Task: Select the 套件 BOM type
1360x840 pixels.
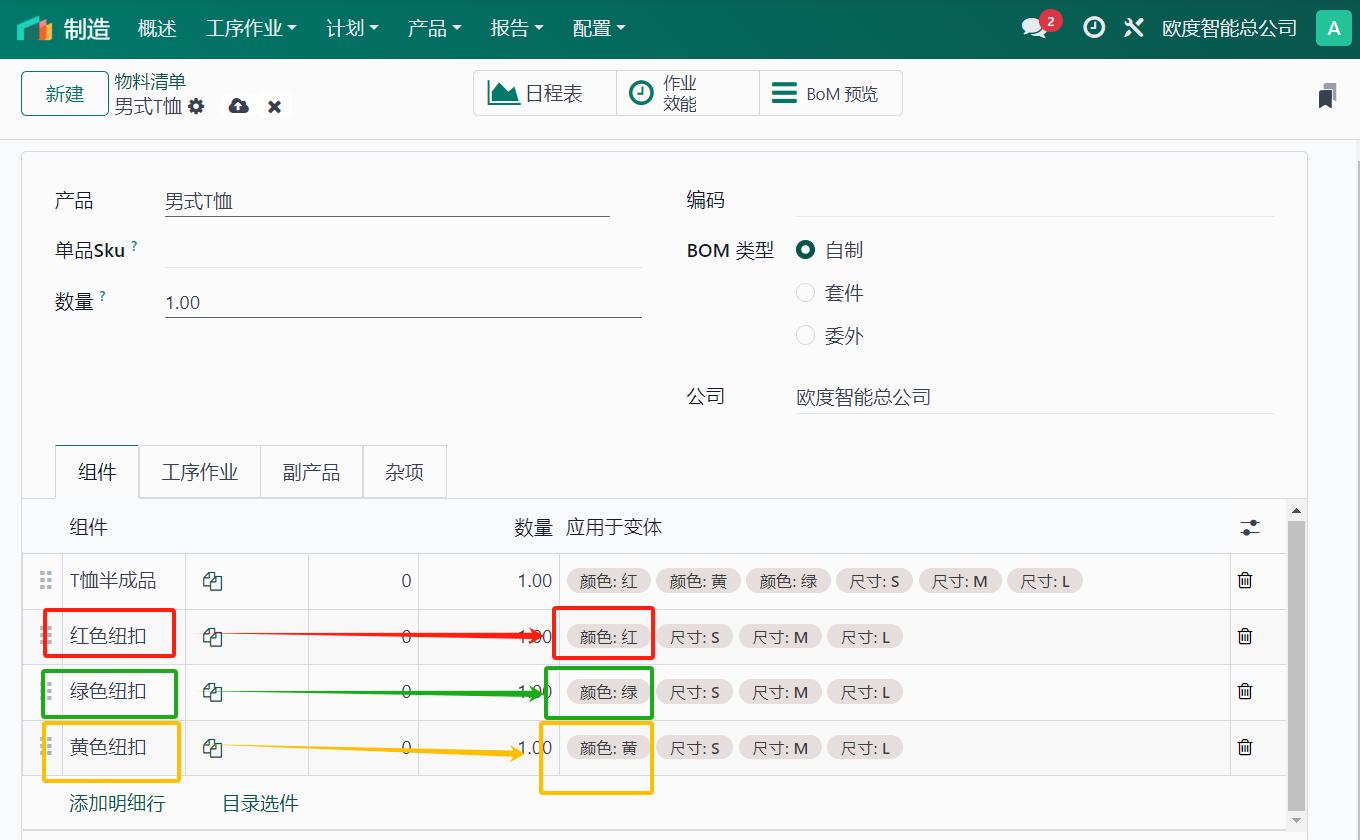Action: [x=806, y=293]
